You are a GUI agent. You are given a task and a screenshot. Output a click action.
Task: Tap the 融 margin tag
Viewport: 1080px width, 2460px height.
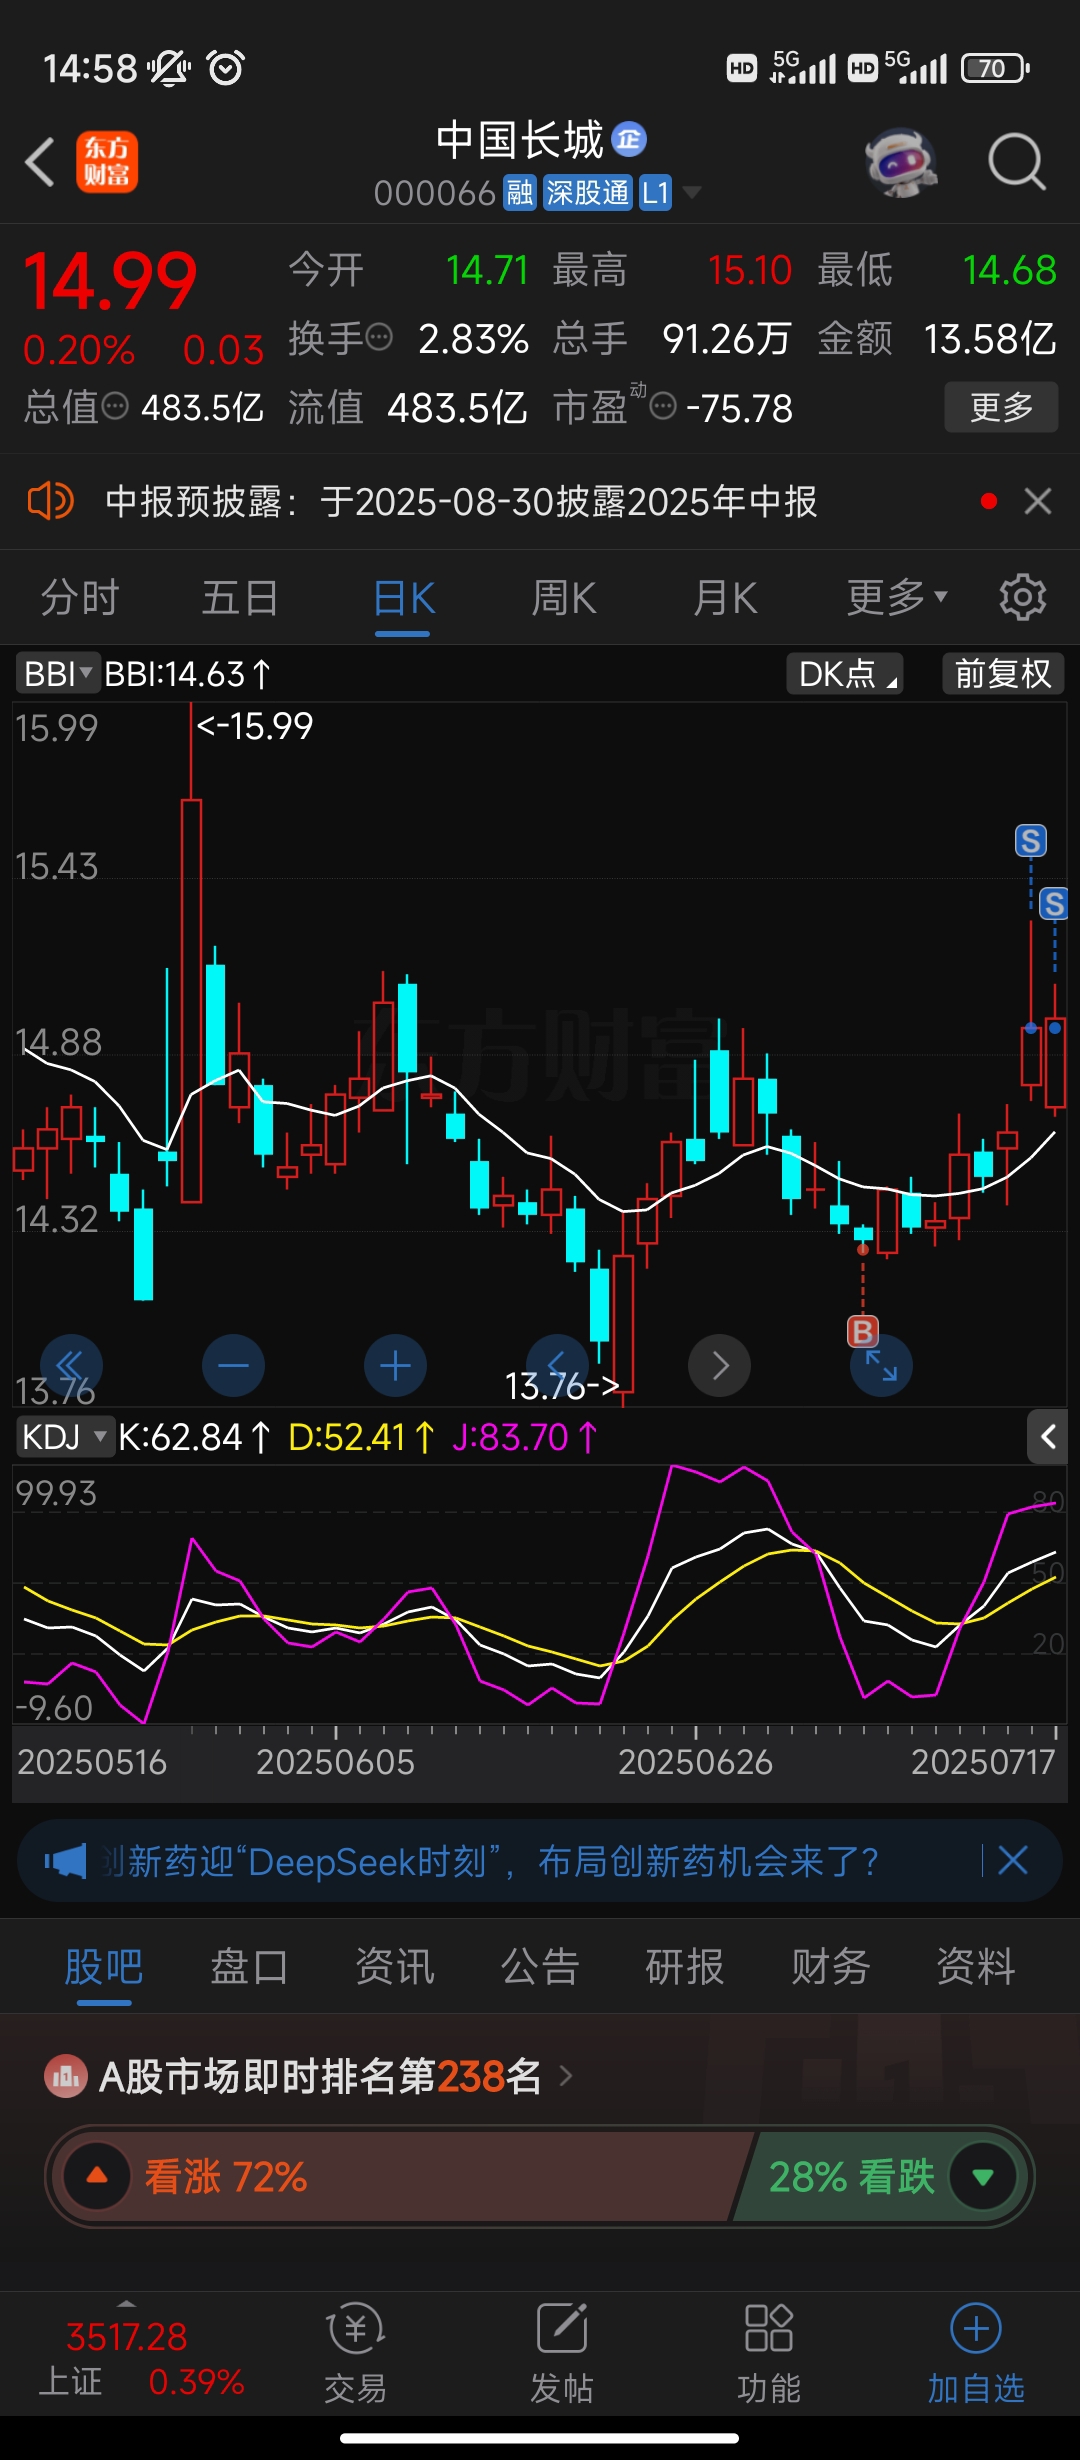520,192
